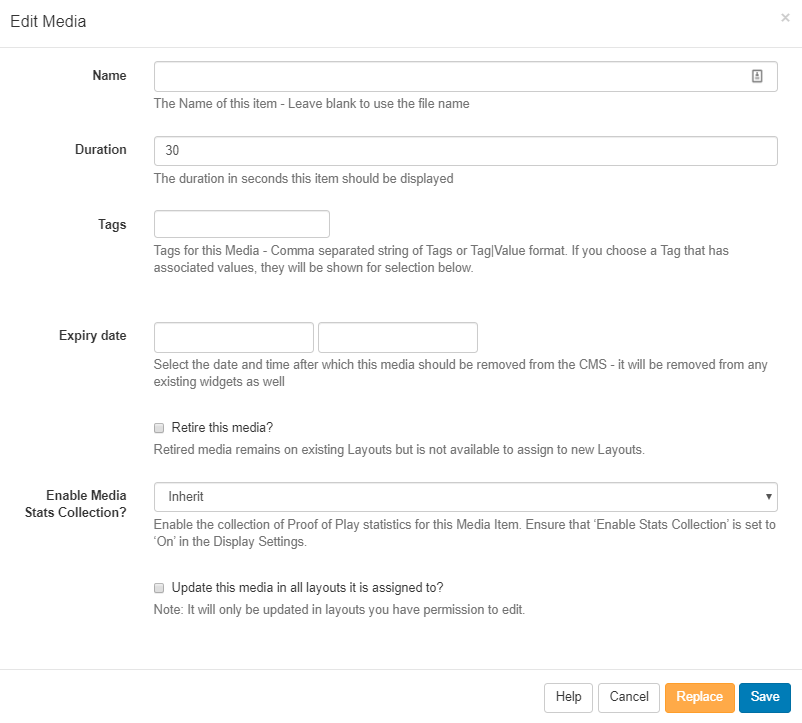802x723 pixels.
Task: Expand the Inherit stats collection dropdown
Action: tap(465, 497)
